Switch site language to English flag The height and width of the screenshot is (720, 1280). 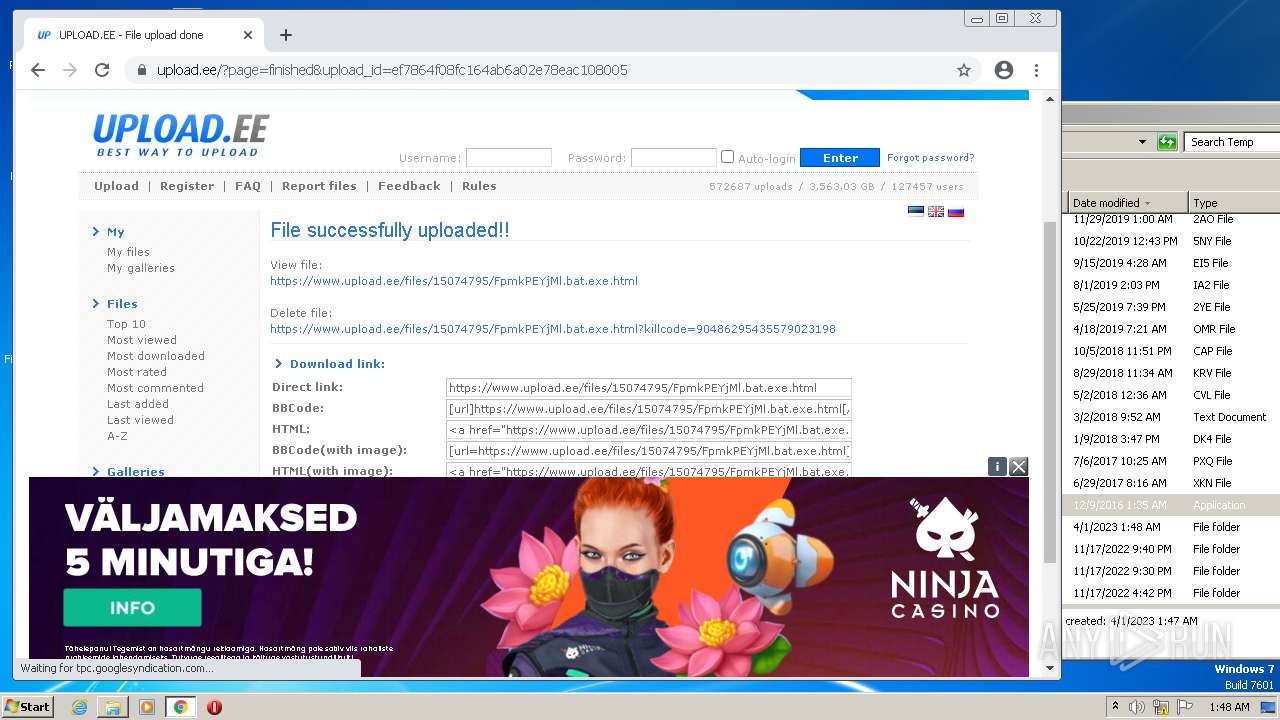[x=936, y=211]
